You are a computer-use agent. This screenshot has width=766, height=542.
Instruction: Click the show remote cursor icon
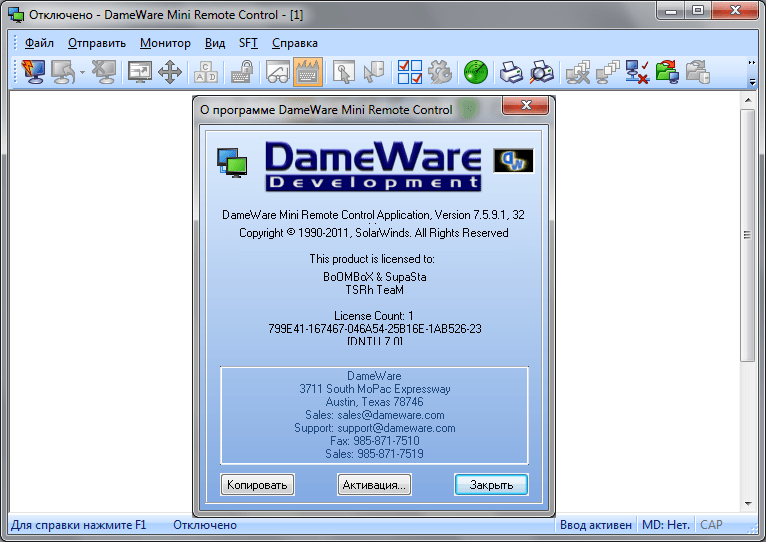pyautogui.click(x=344, y=72)
